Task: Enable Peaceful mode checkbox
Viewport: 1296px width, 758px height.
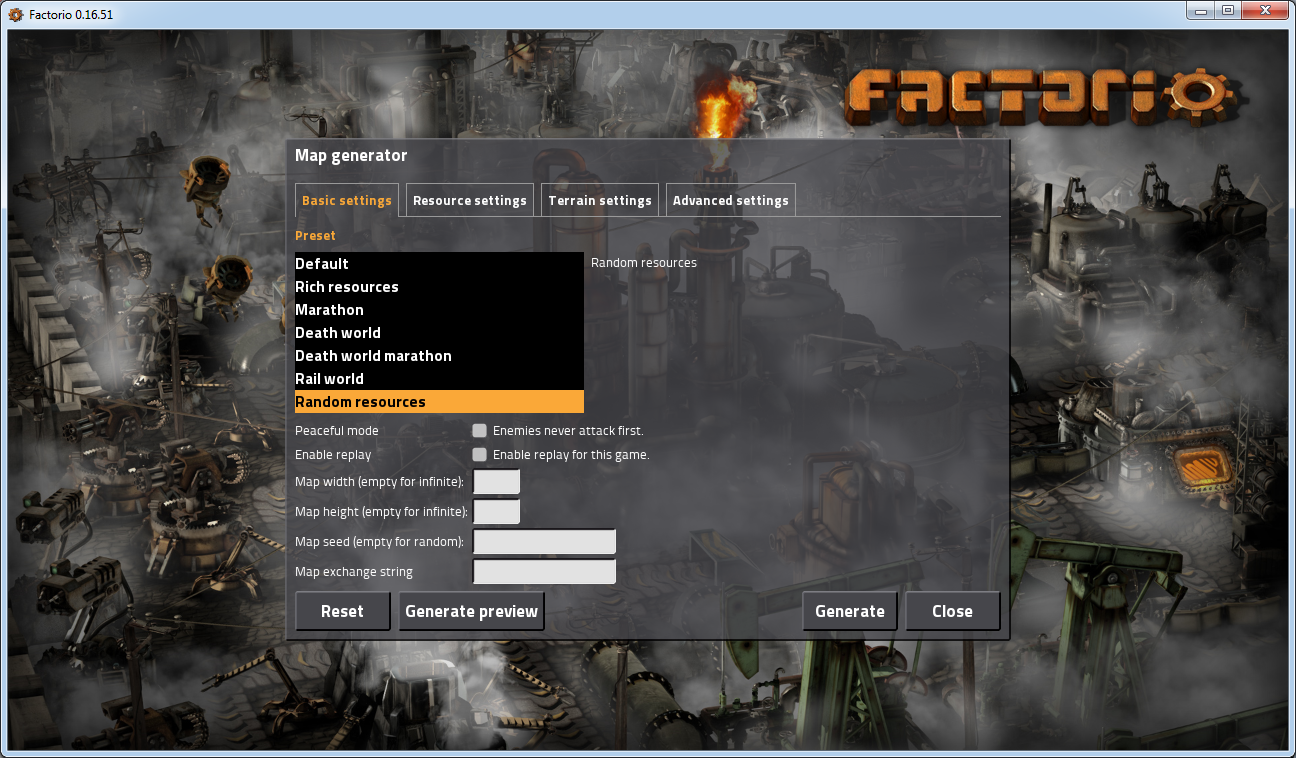Action: 480,431
